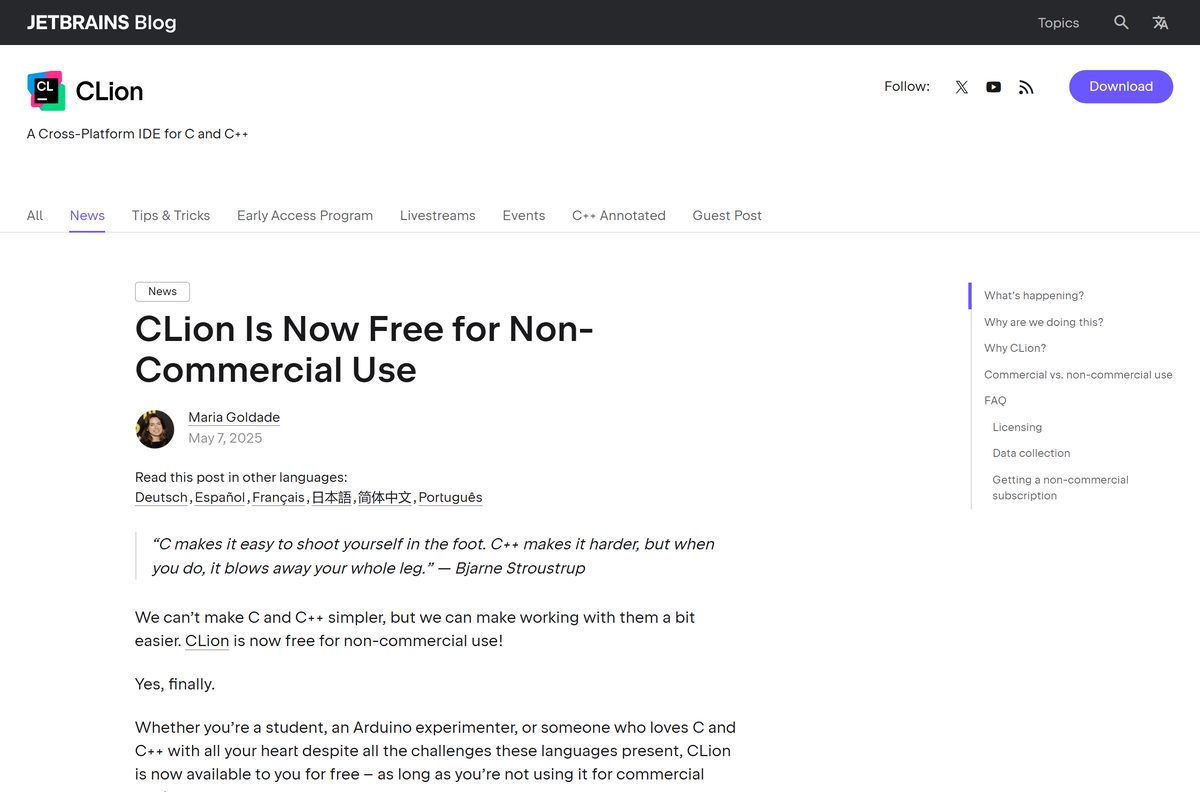Open the Tips & Tricks tab
Image resolution: width=1200 pixels, height=792 pixels.
coord(171,215)
